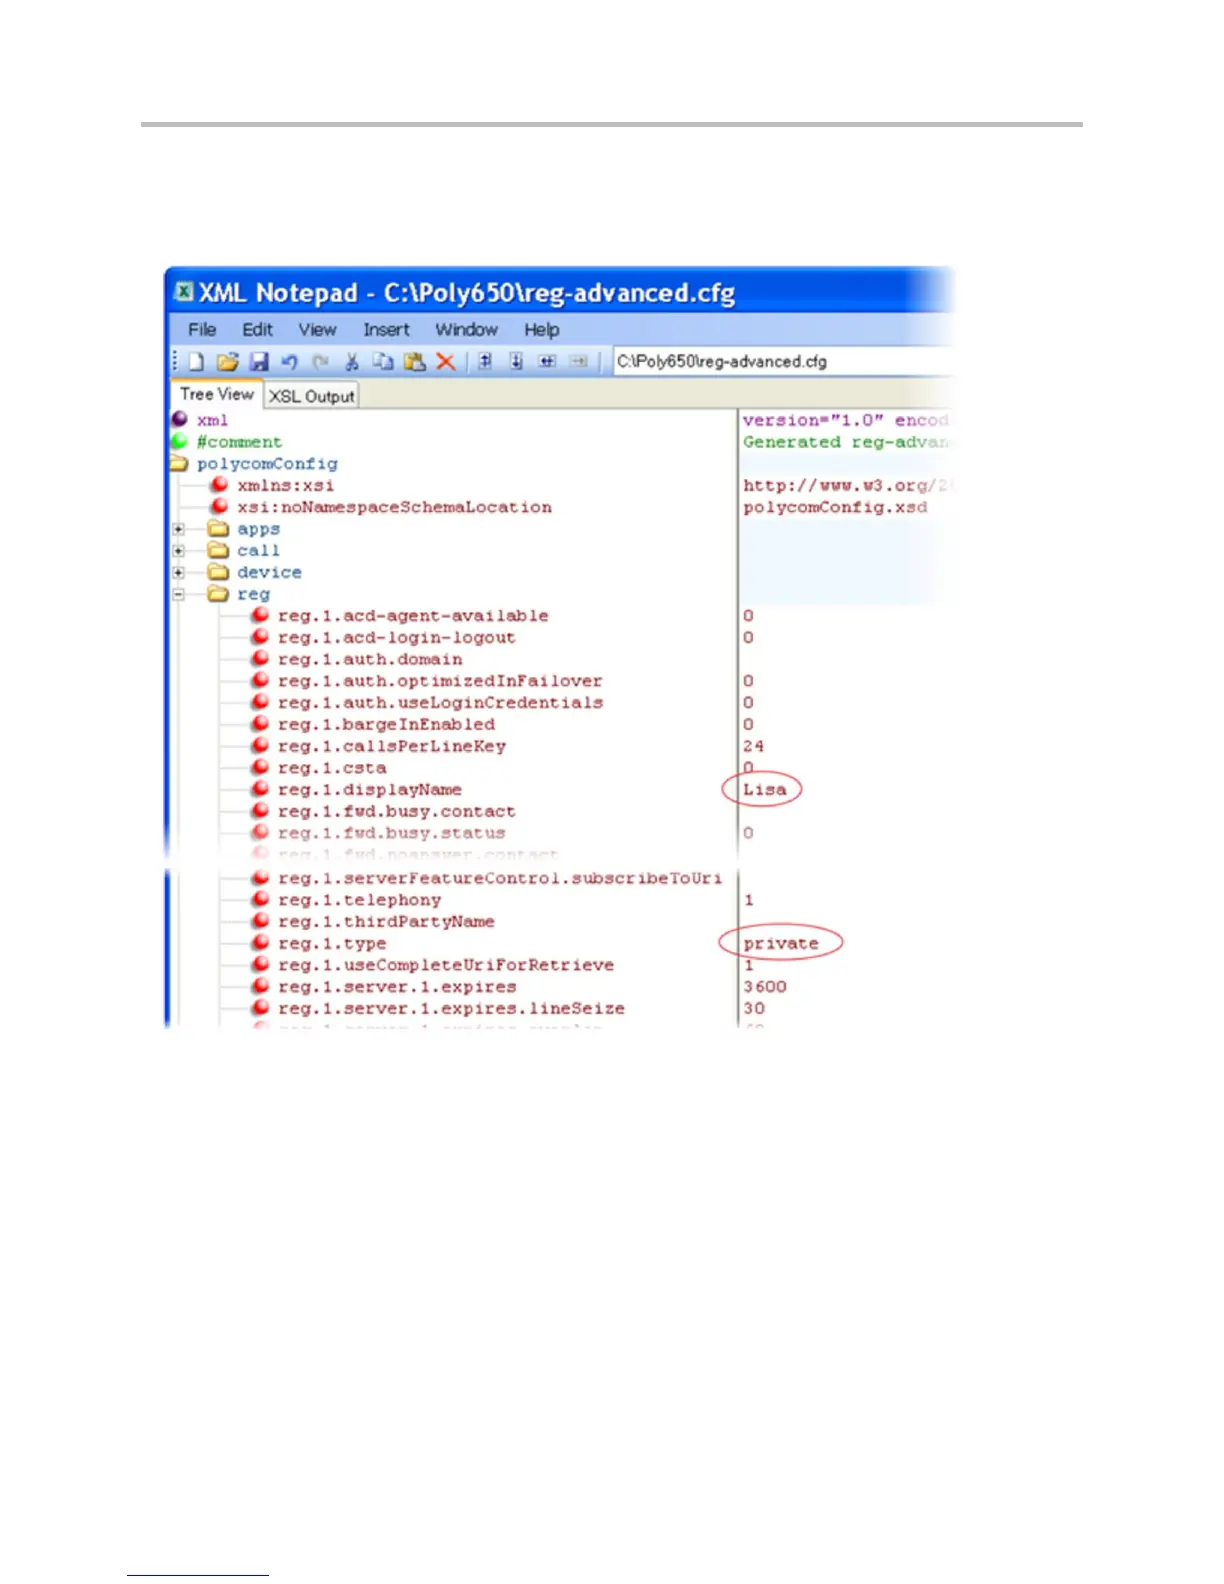Click the red X Delete icon

point(446,362)
